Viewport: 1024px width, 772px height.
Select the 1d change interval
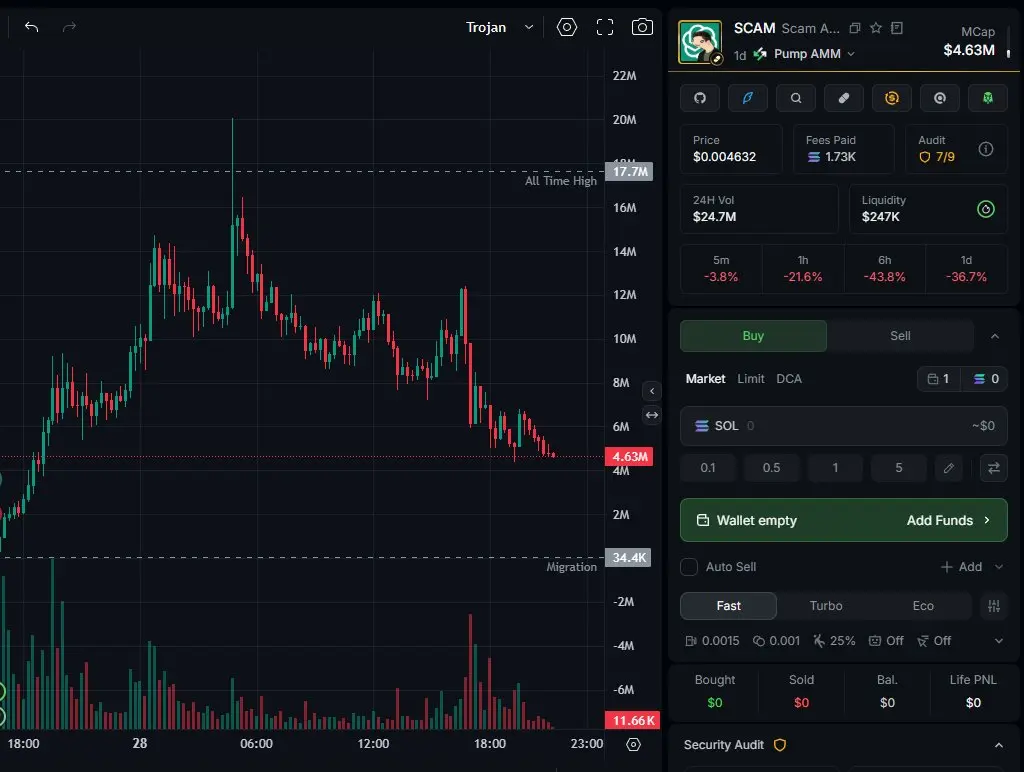966,268
